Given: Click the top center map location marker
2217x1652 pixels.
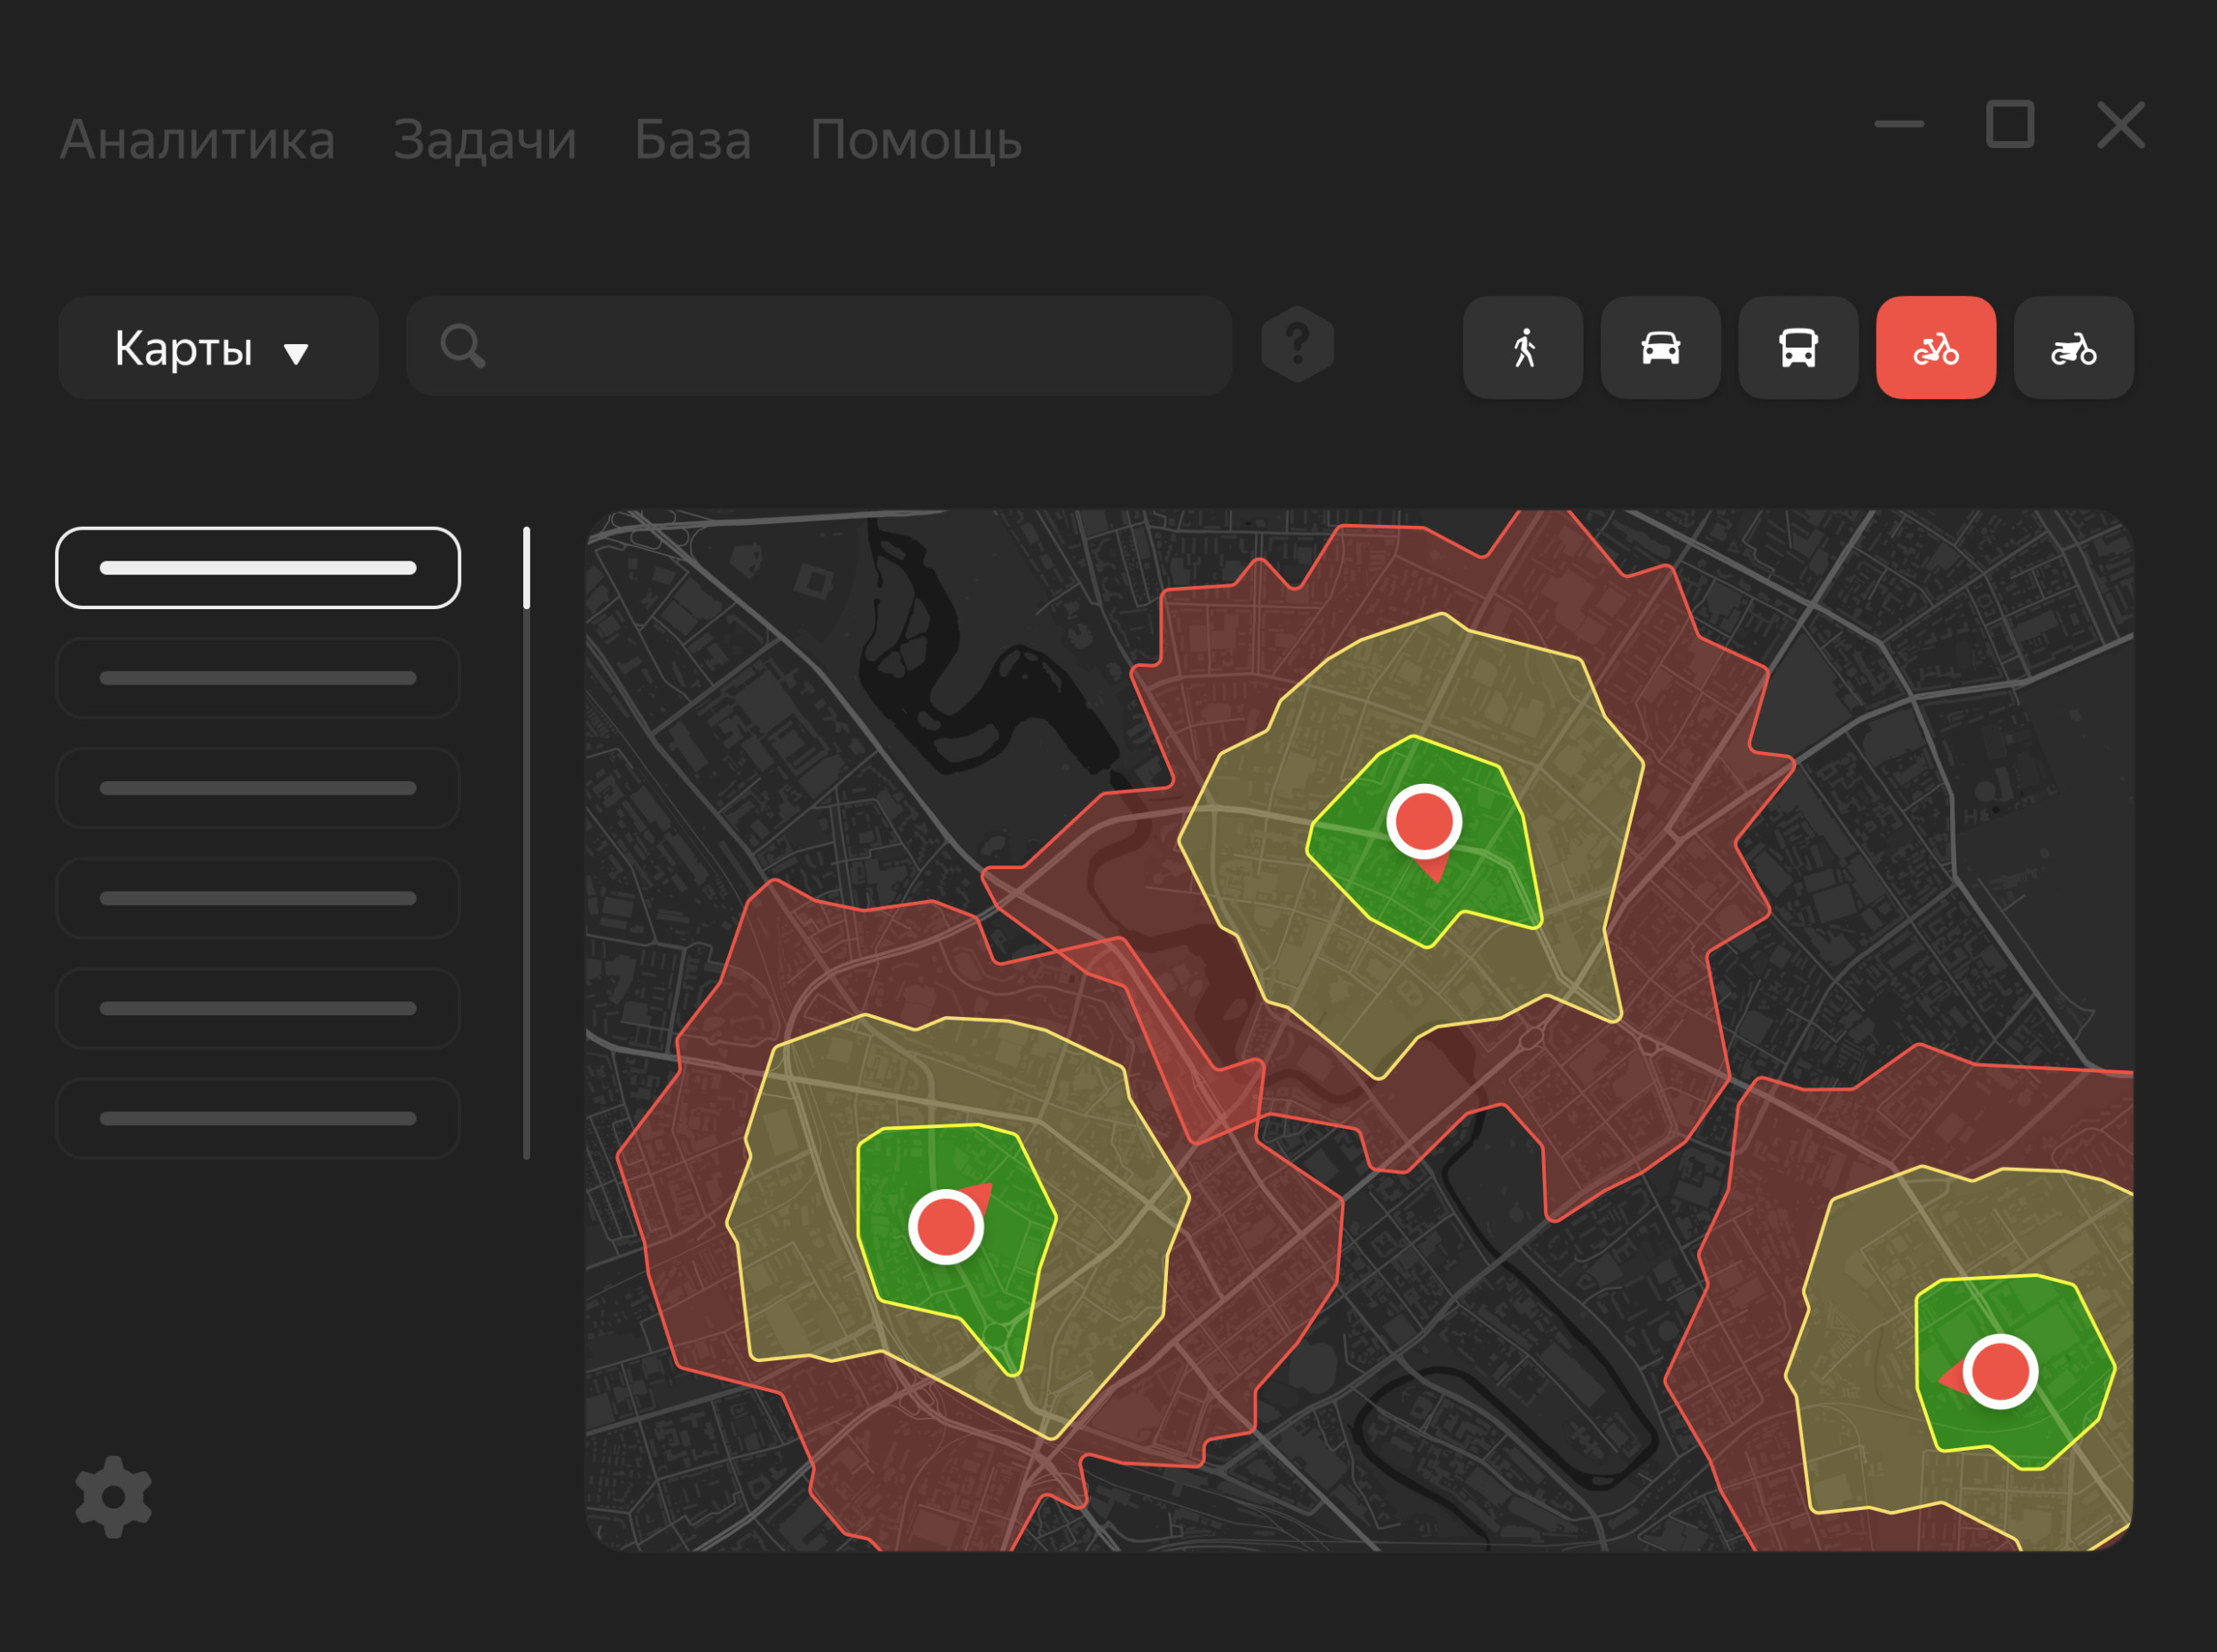Looking at the screenshot, I should 1424,822.
